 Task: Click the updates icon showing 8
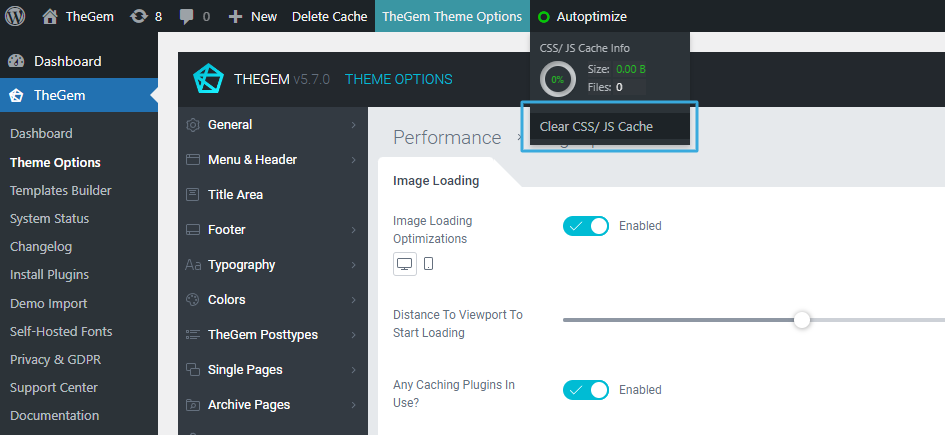pyautogui.click(x=138, y=16)
